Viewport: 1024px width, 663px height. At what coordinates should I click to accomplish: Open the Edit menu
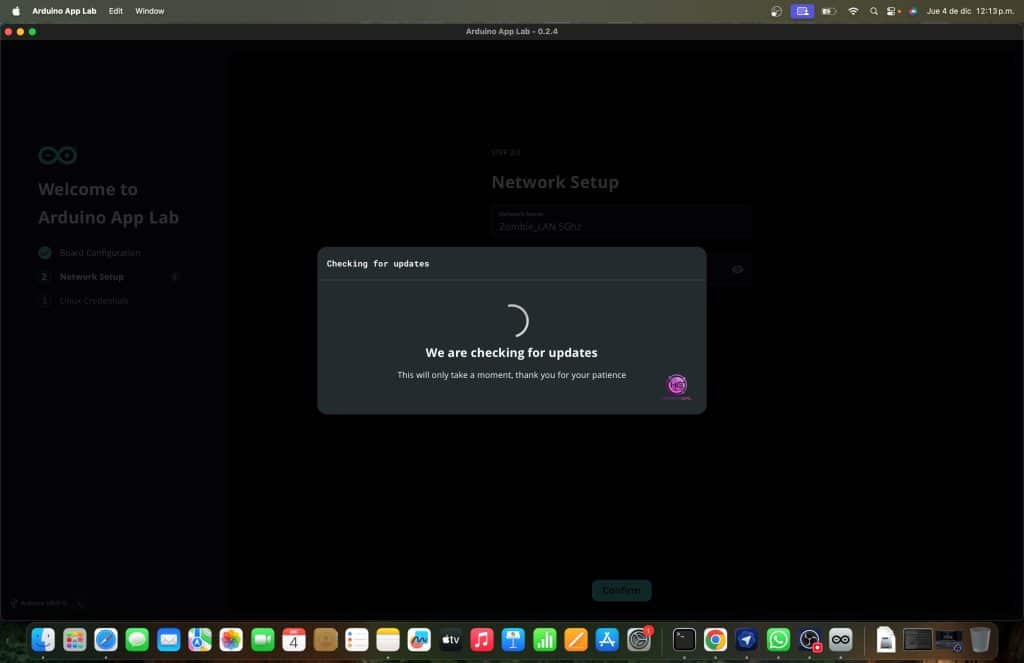click(116, 11)
